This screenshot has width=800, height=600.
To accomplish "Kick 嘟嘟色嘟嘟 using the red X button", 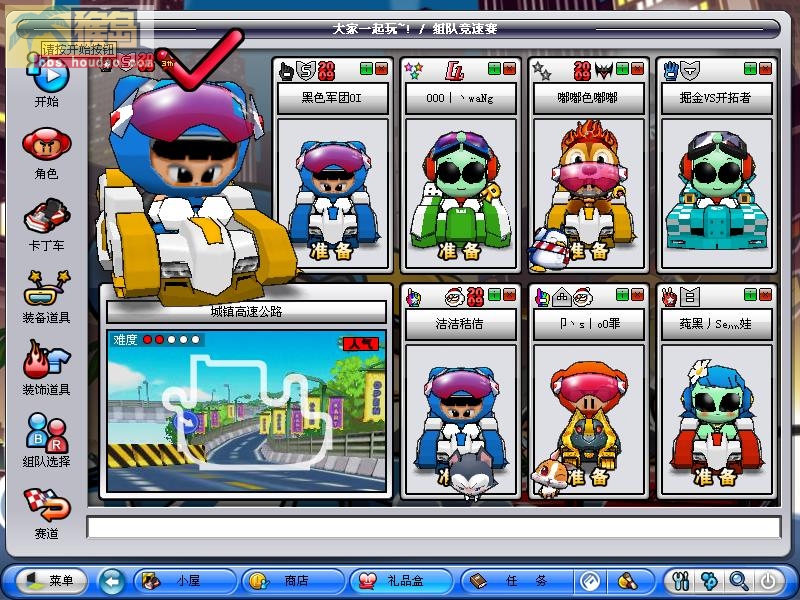I will [x=638, y=69].
